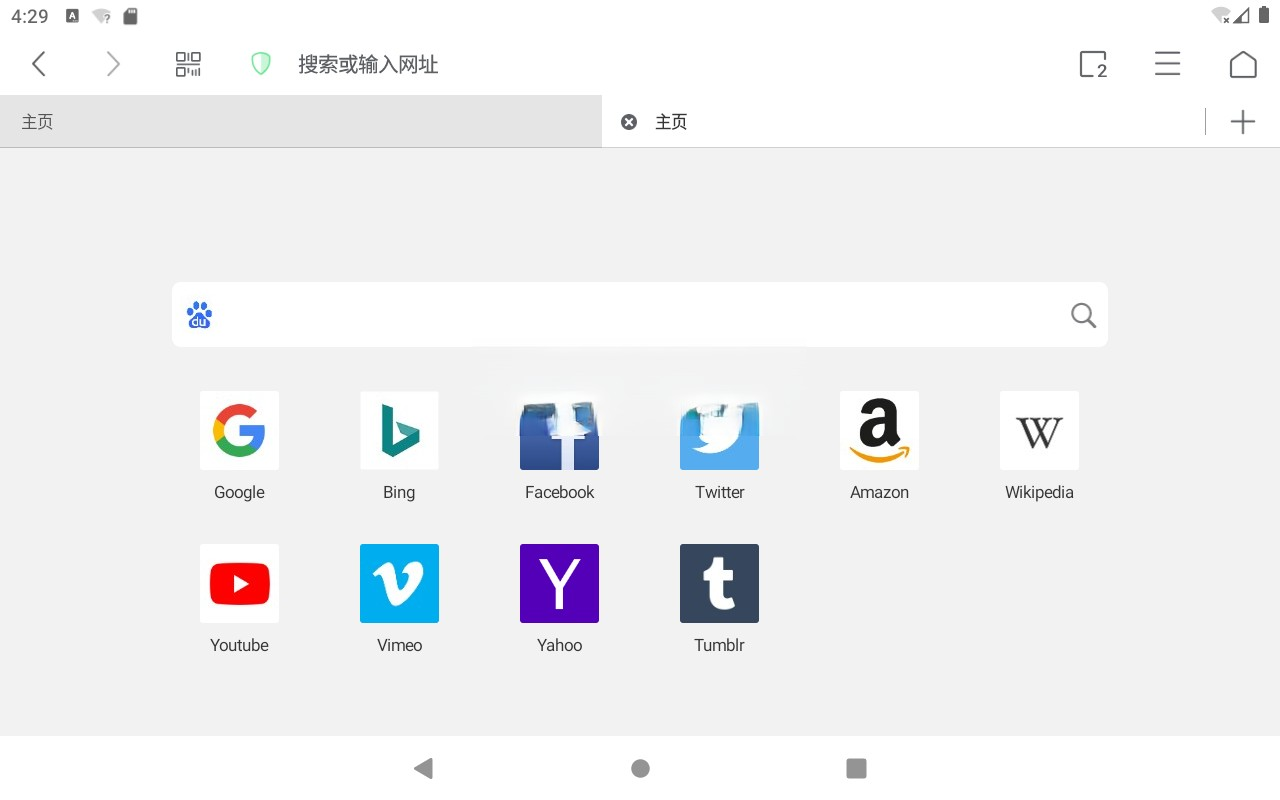The width and height of the screenshot is (1280, 800).
Task: Open the tab switcher showing 2 tabs
Action: click(x=1093, y=64)
